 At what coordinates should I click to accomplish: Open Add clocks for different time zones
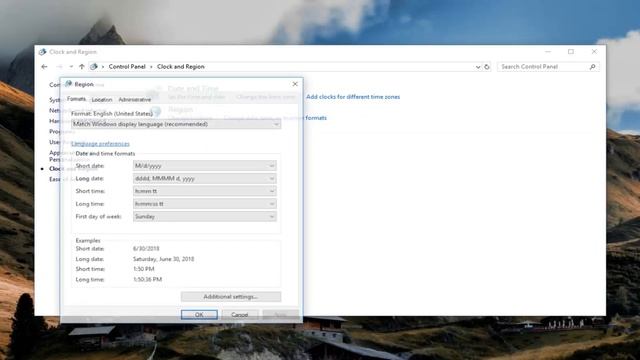[x=353, y=97]
